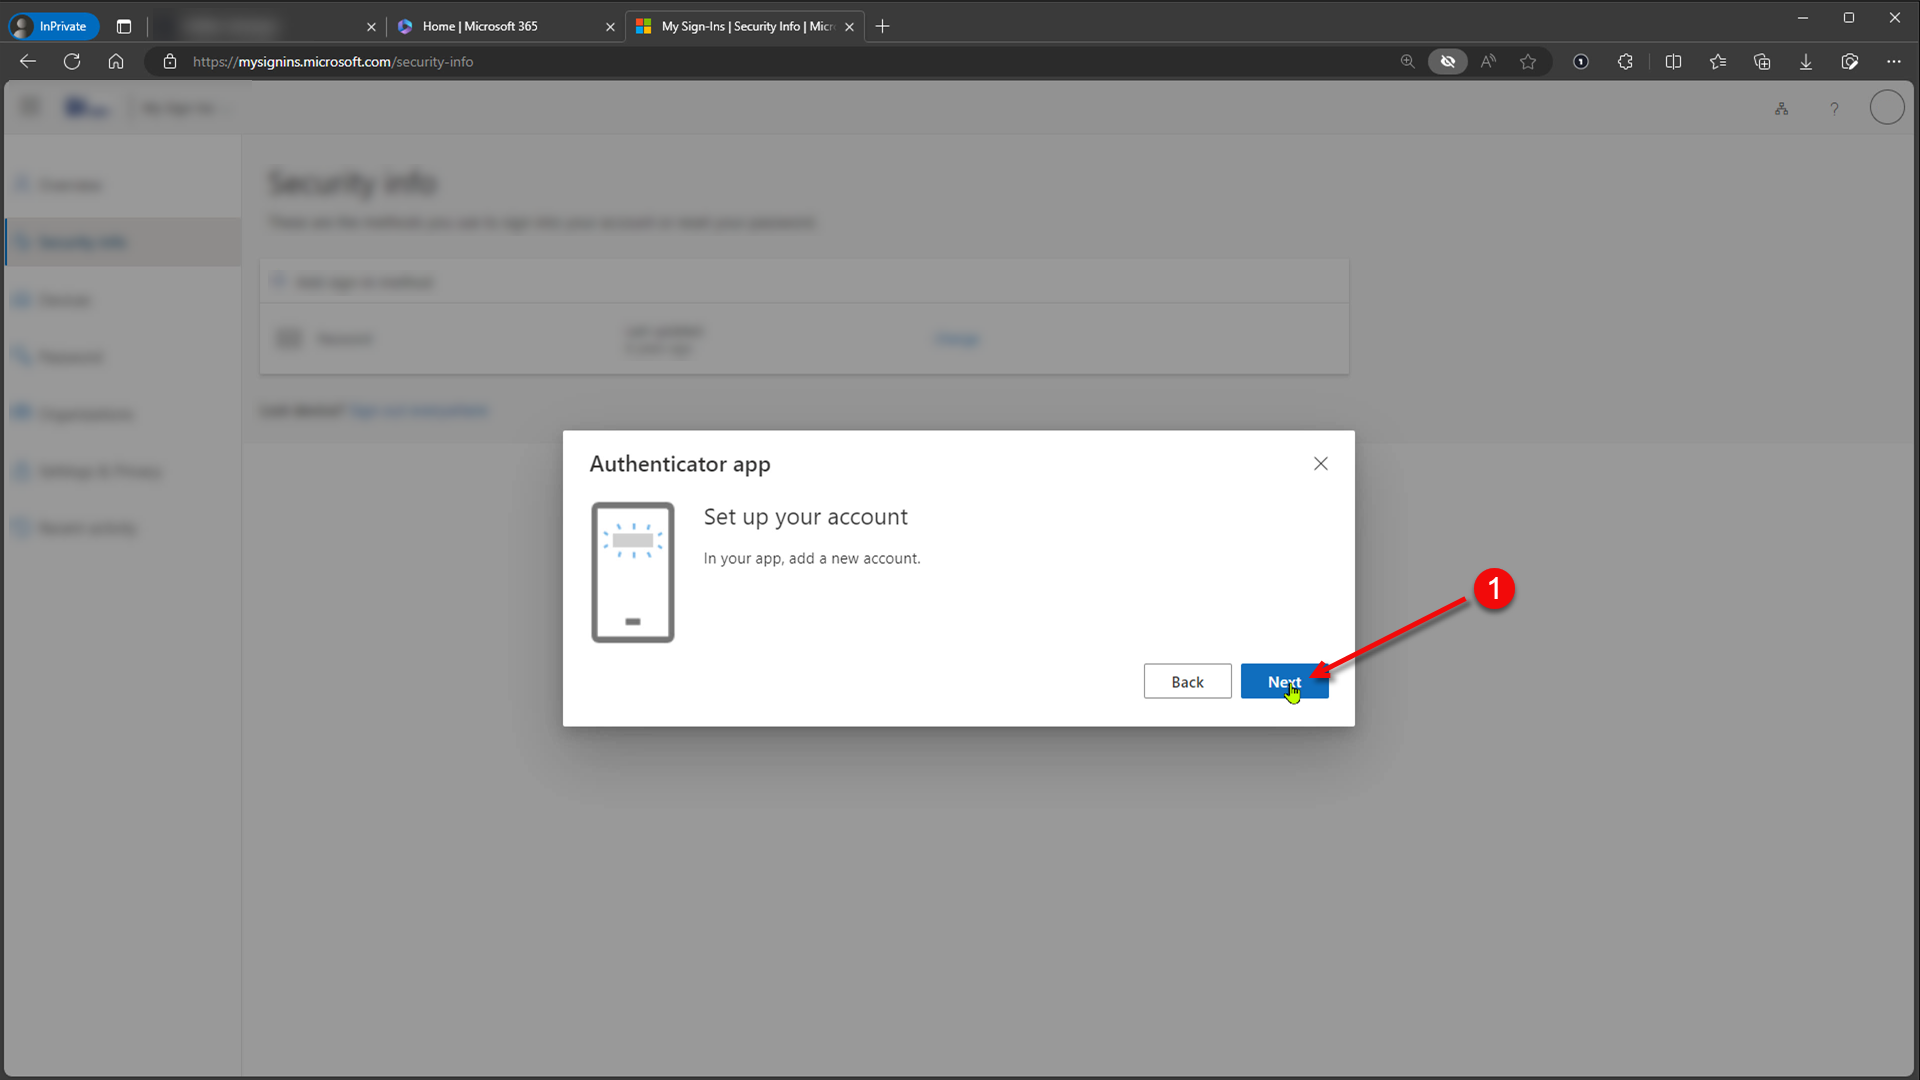Open a new browser tab
Screen dimensions: 1920x1080
point(882,27)
